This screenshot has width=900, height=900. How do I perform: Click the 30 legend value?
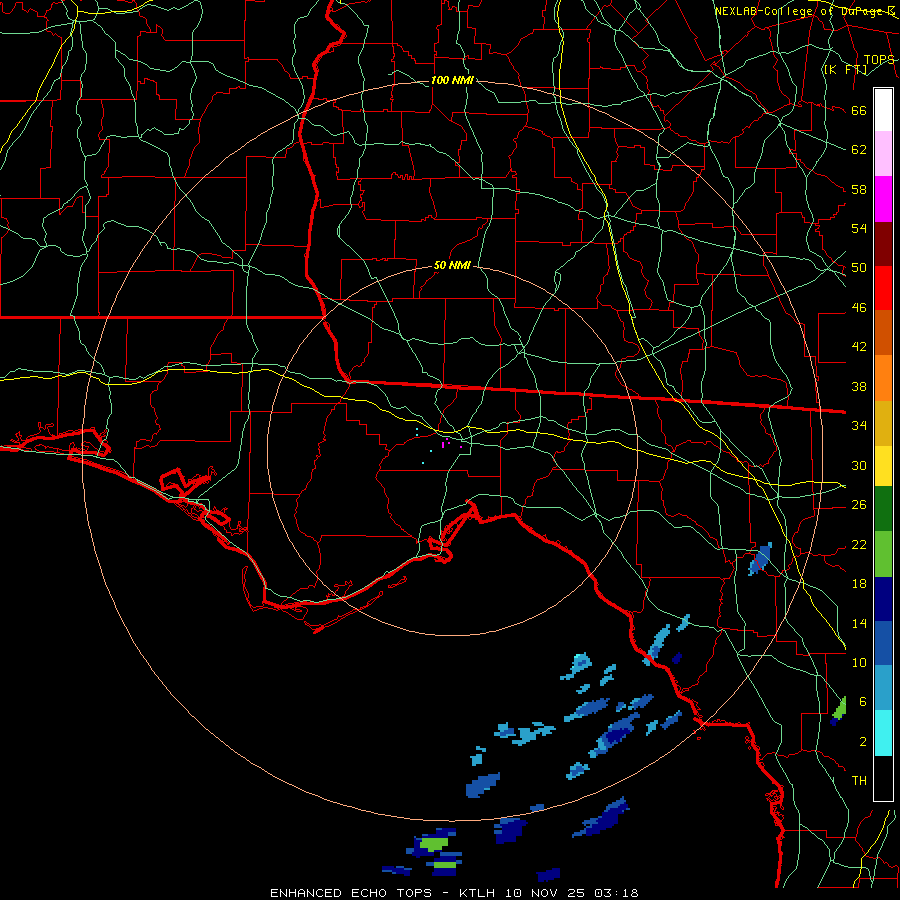(x=859, y=465)
